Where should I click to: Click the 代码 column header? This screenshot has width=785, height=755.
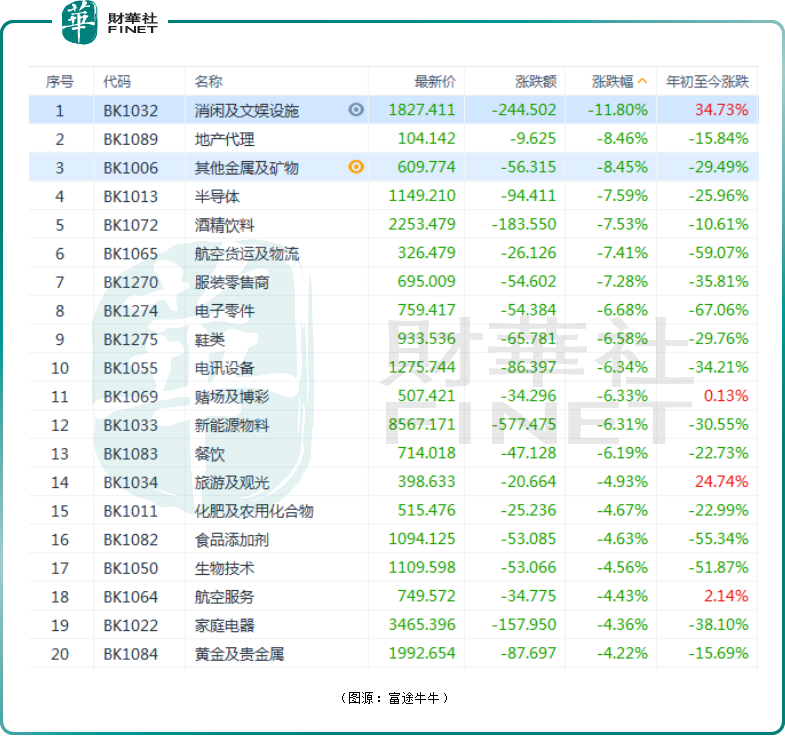[x=117, y=81]
